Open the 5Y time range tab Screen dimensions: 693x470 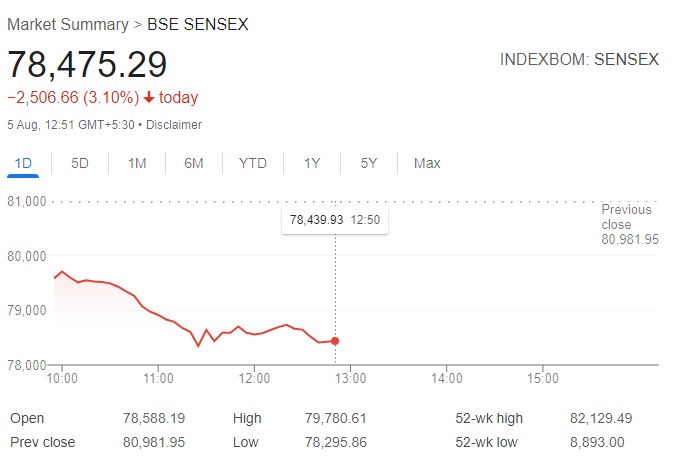pyautogui.click(x=369, y=163)
